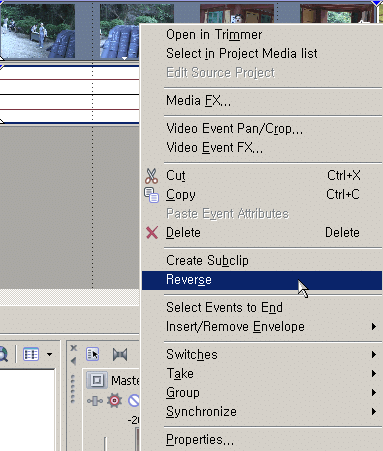This screenshot has width=383, height=451.
Task: Click the greyed Edit Source Project entry
Action: tap(262, 73)
